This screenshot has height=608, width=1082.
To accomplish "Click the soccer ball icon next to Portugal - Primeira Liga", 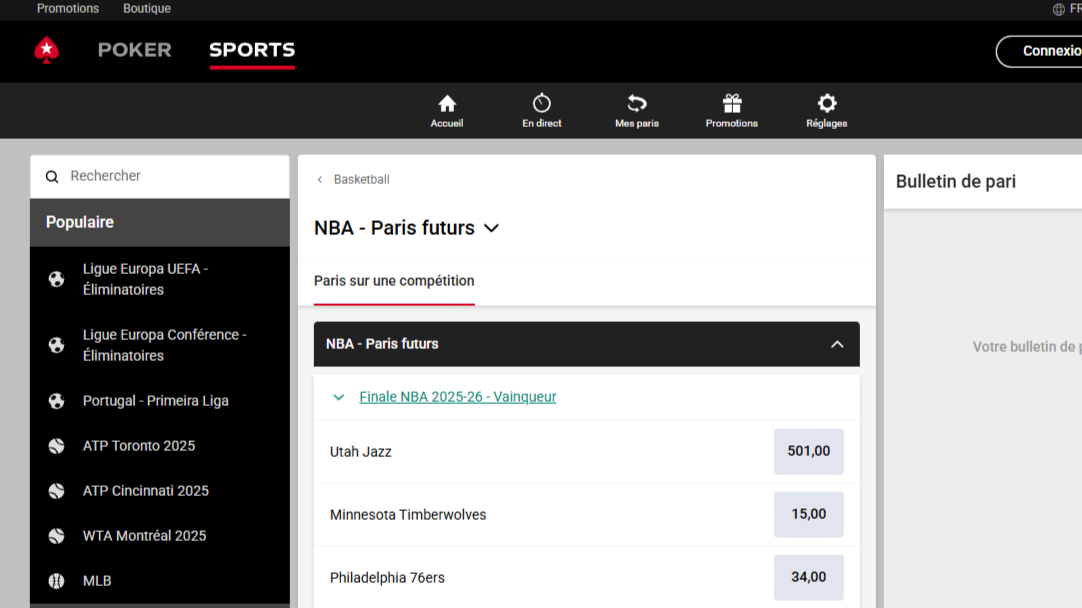I will pyautogui.click(x=56, y=400).
